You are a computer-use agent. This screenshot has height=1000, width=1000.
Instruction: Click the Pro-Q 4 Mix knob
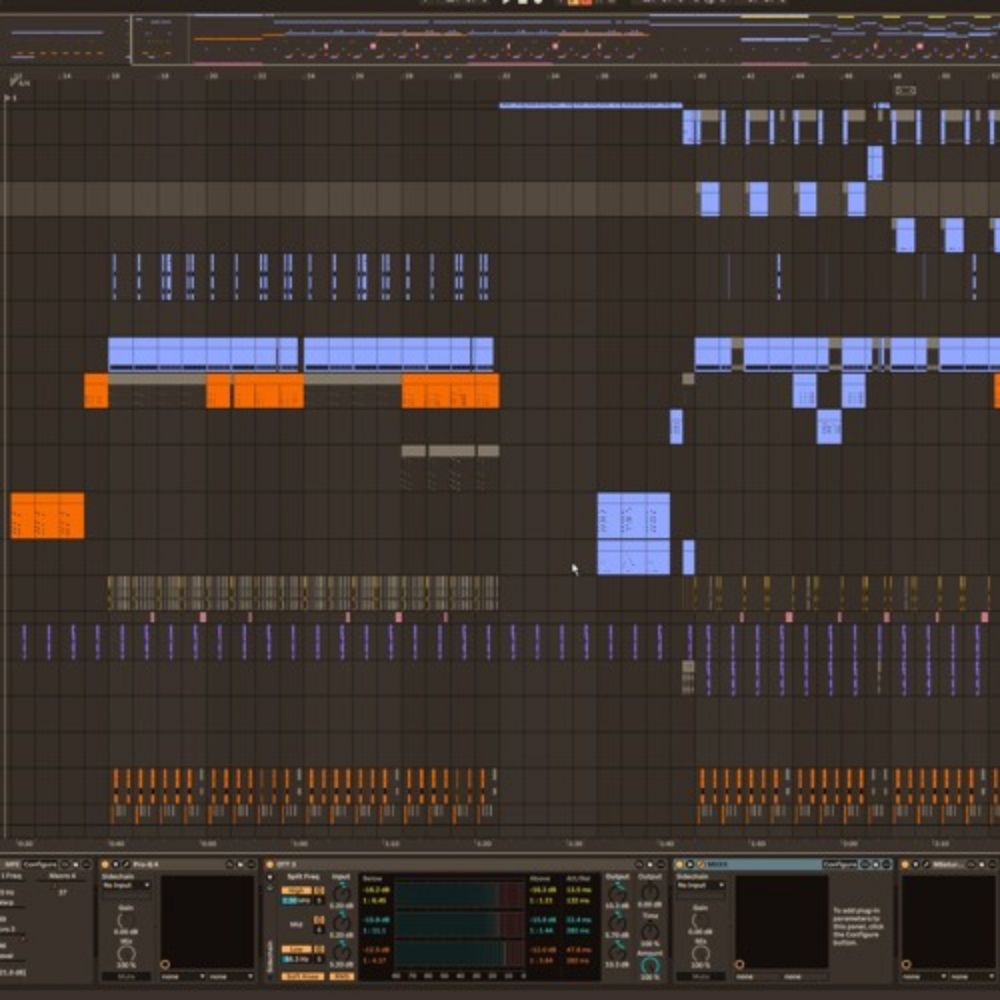[126, 954]
